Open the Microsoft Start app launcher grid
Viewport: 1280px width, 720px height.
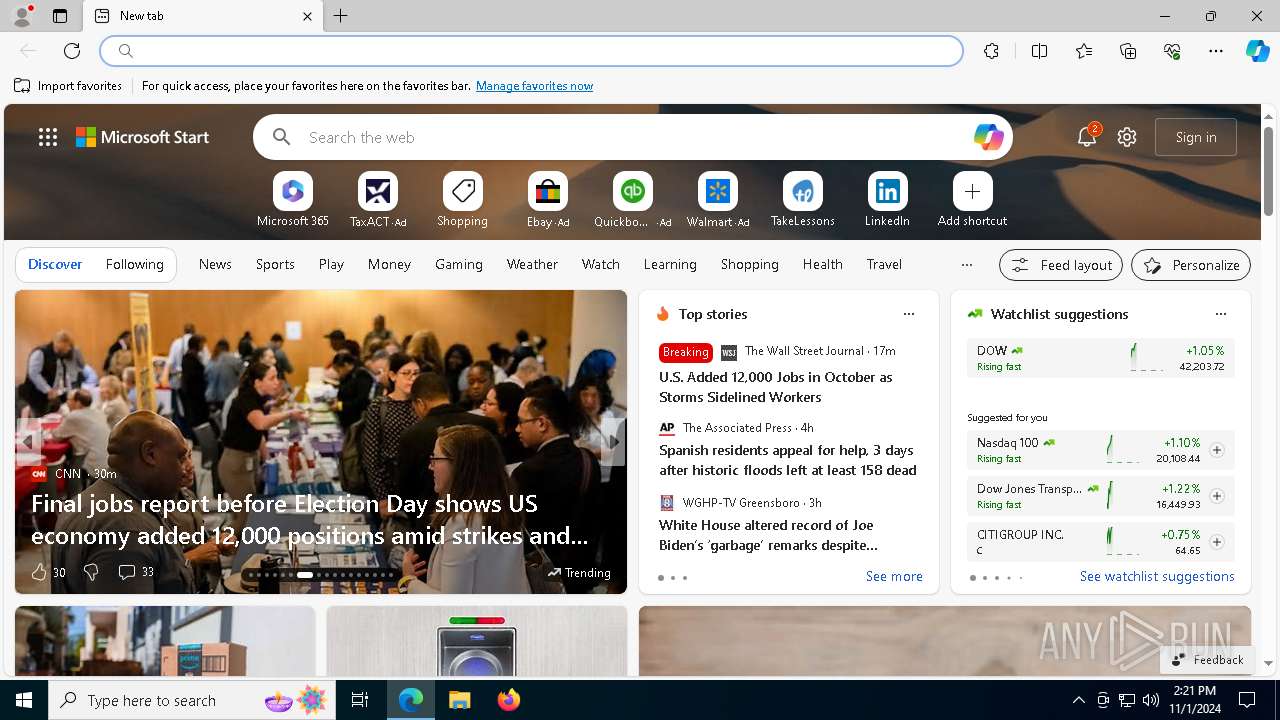coord(48,137)
